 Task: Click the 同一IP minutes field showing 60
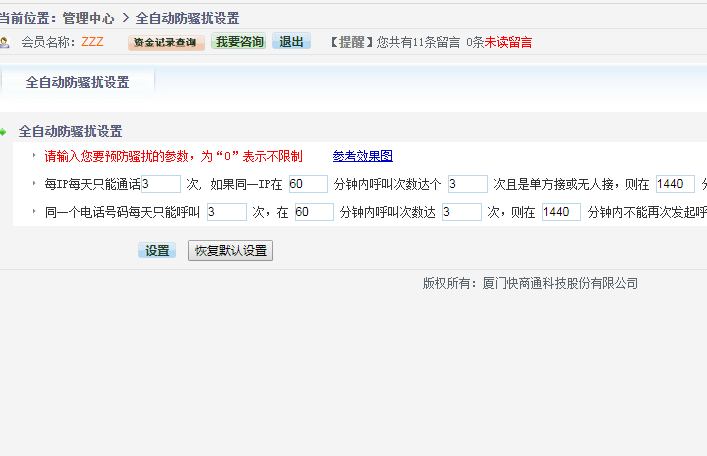[x=307, y=184]
